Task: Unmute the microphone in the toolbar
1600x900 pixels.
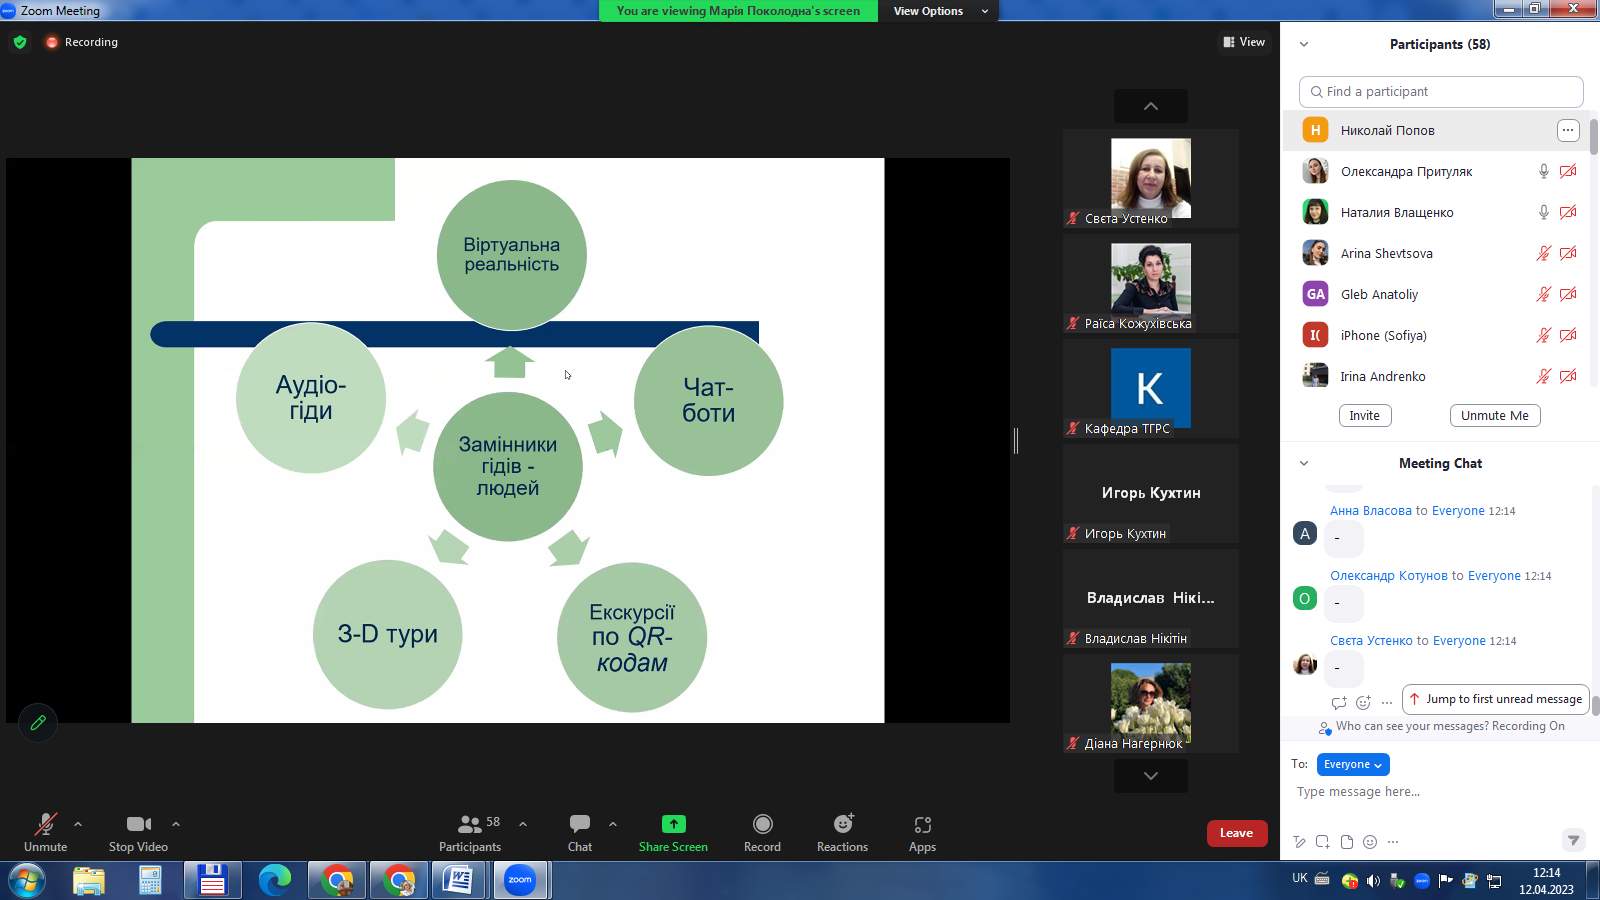Action: point(45,824)
